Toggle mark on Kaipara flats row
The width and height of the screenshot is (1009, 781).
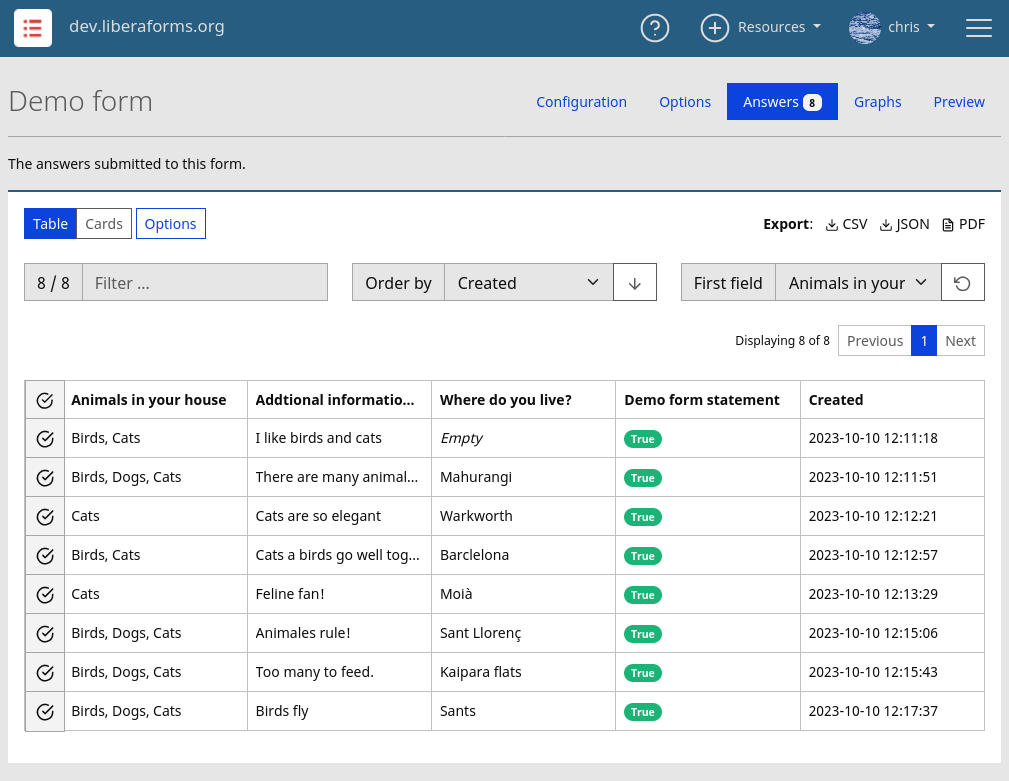coord(45,673)
